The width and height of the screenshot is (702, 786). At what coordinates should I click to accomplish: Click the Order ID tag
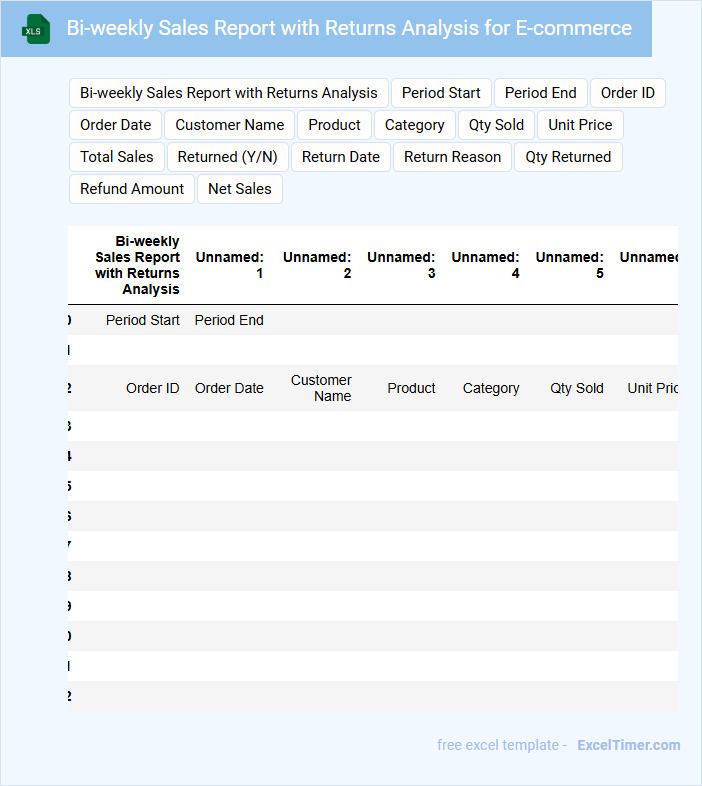[x=627, y=93]
